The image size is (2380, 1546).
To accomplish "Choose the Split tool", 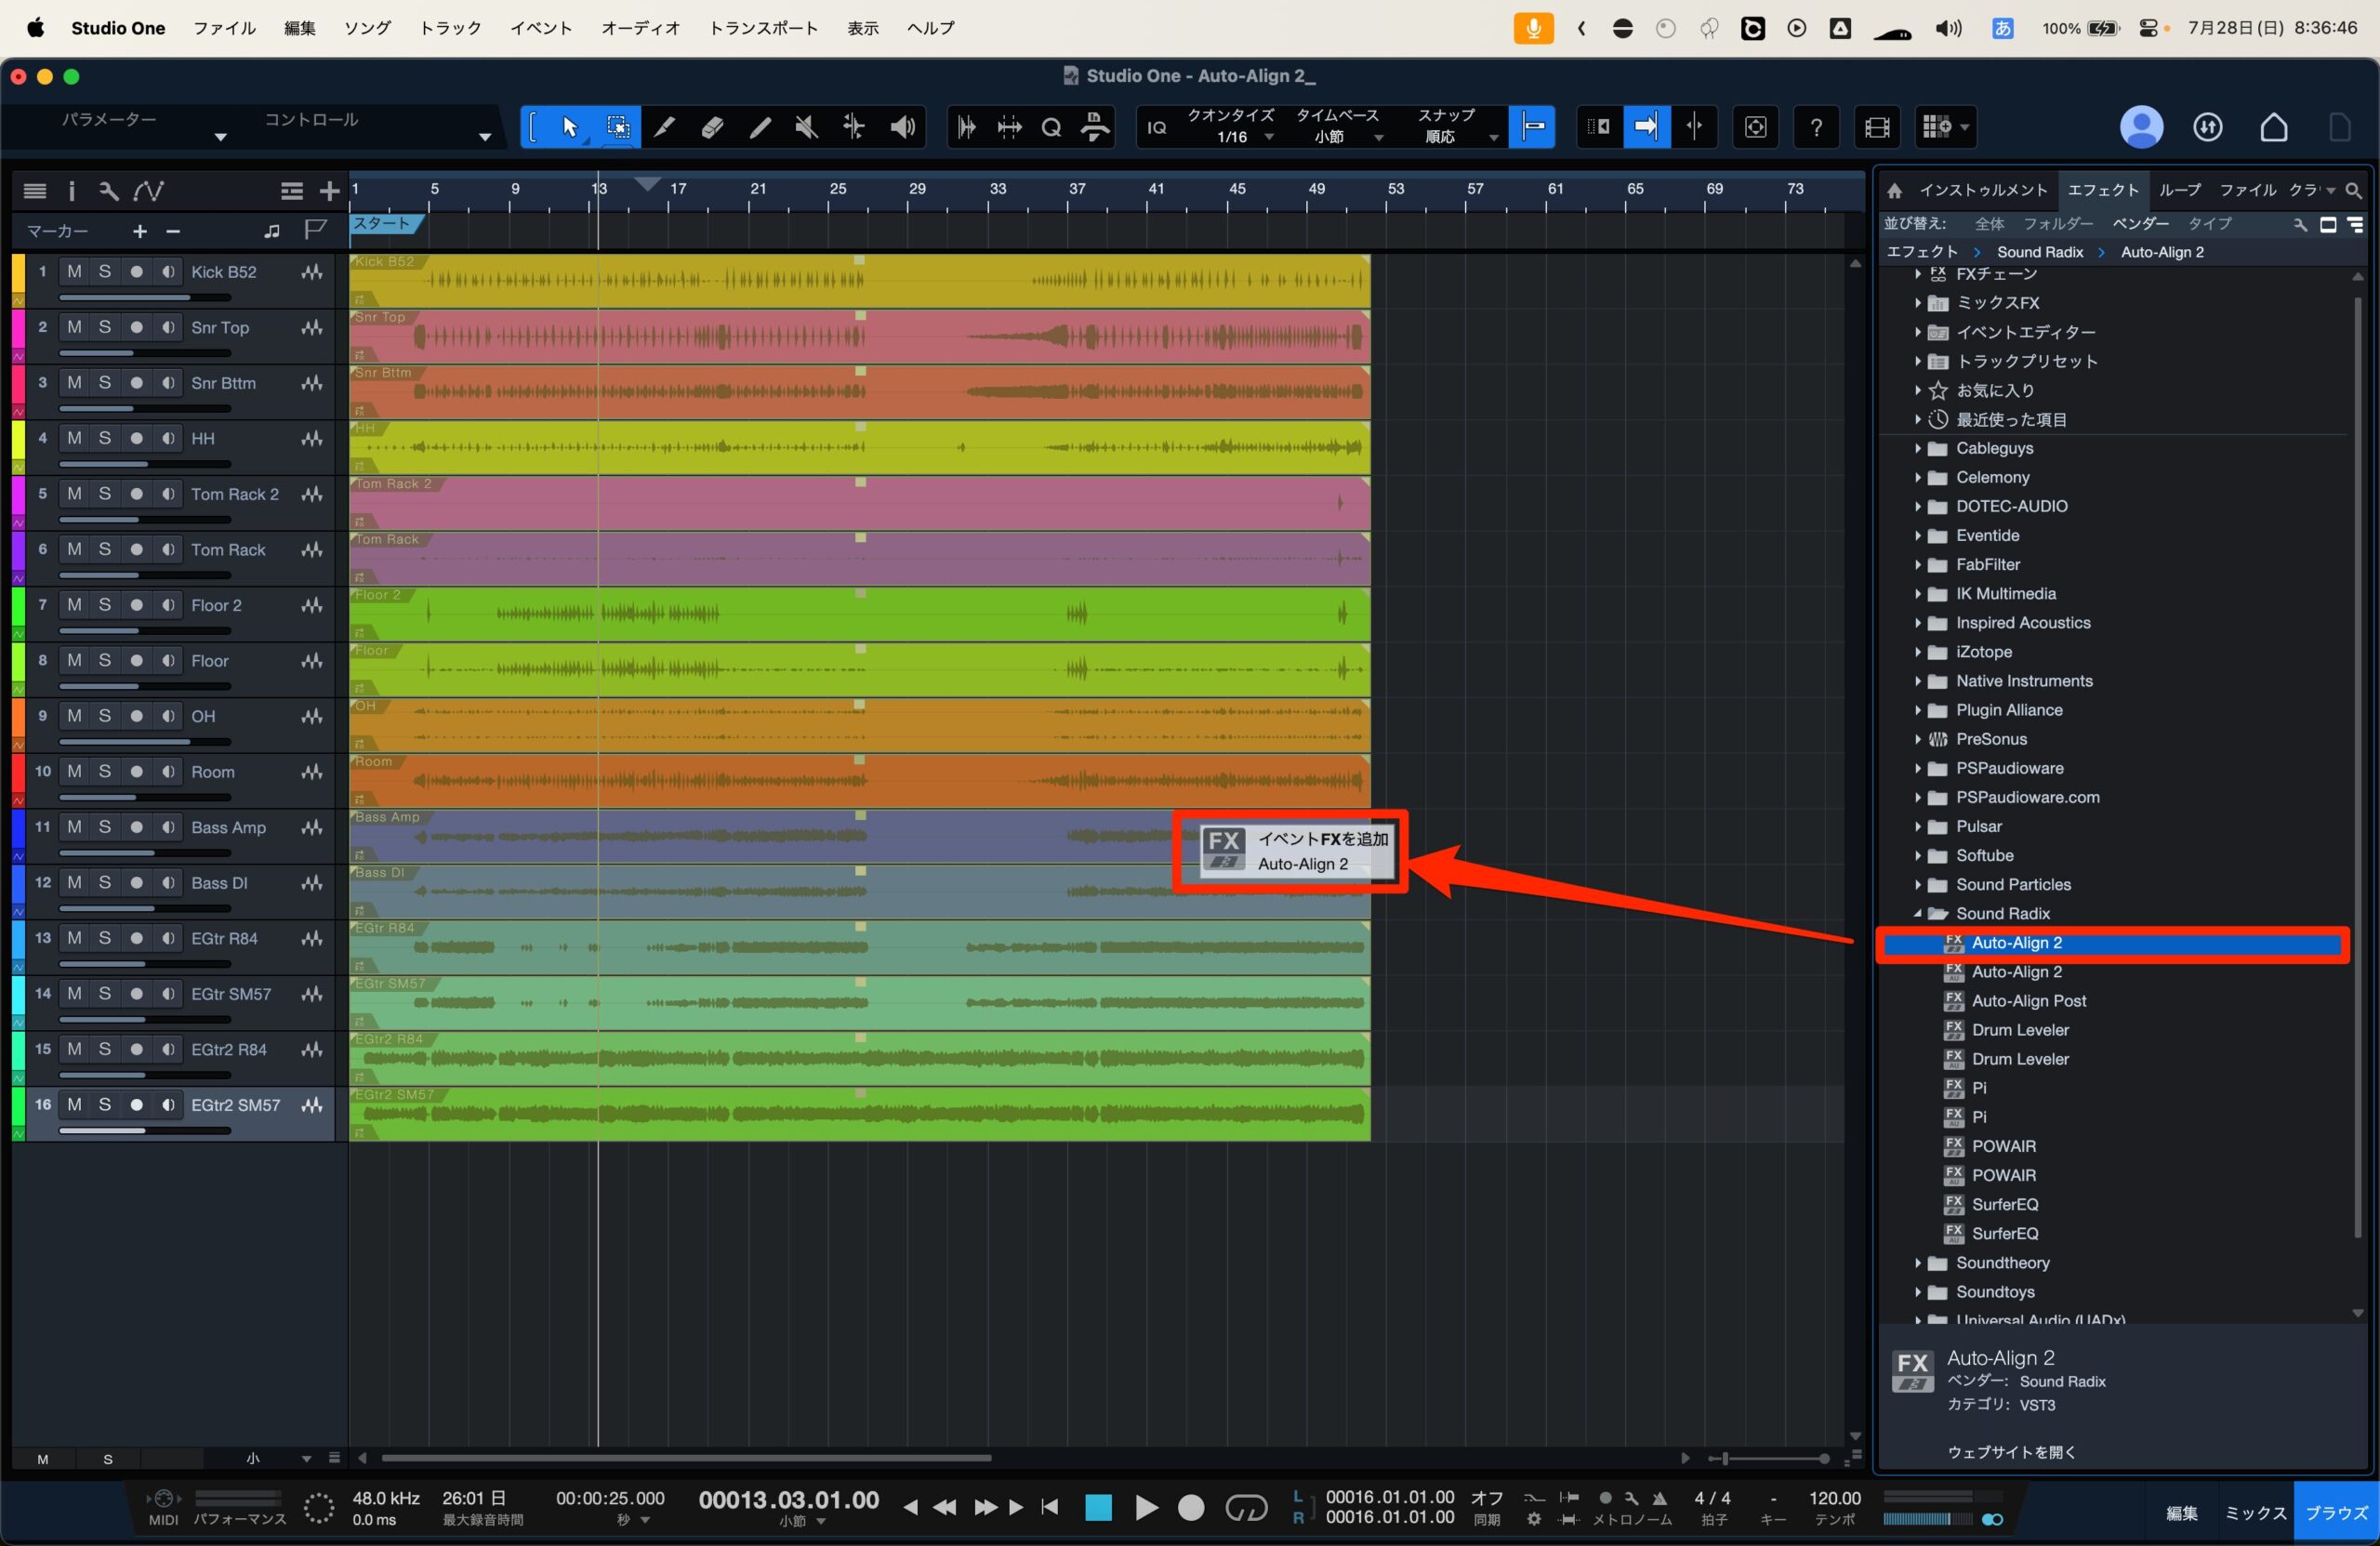I will pyautogui.click(x=664, y=127).
